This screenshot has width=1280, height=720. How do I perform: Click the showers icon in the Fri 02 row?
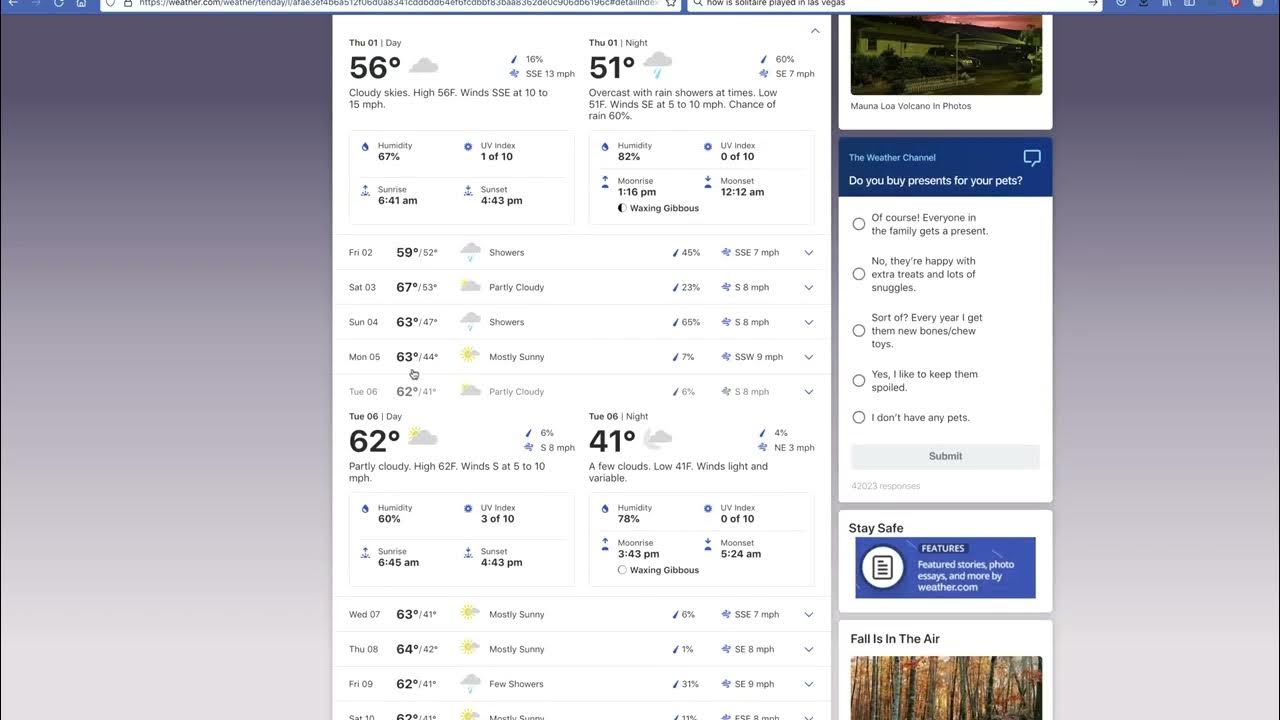pyautogui.click(x=470, y=252)
